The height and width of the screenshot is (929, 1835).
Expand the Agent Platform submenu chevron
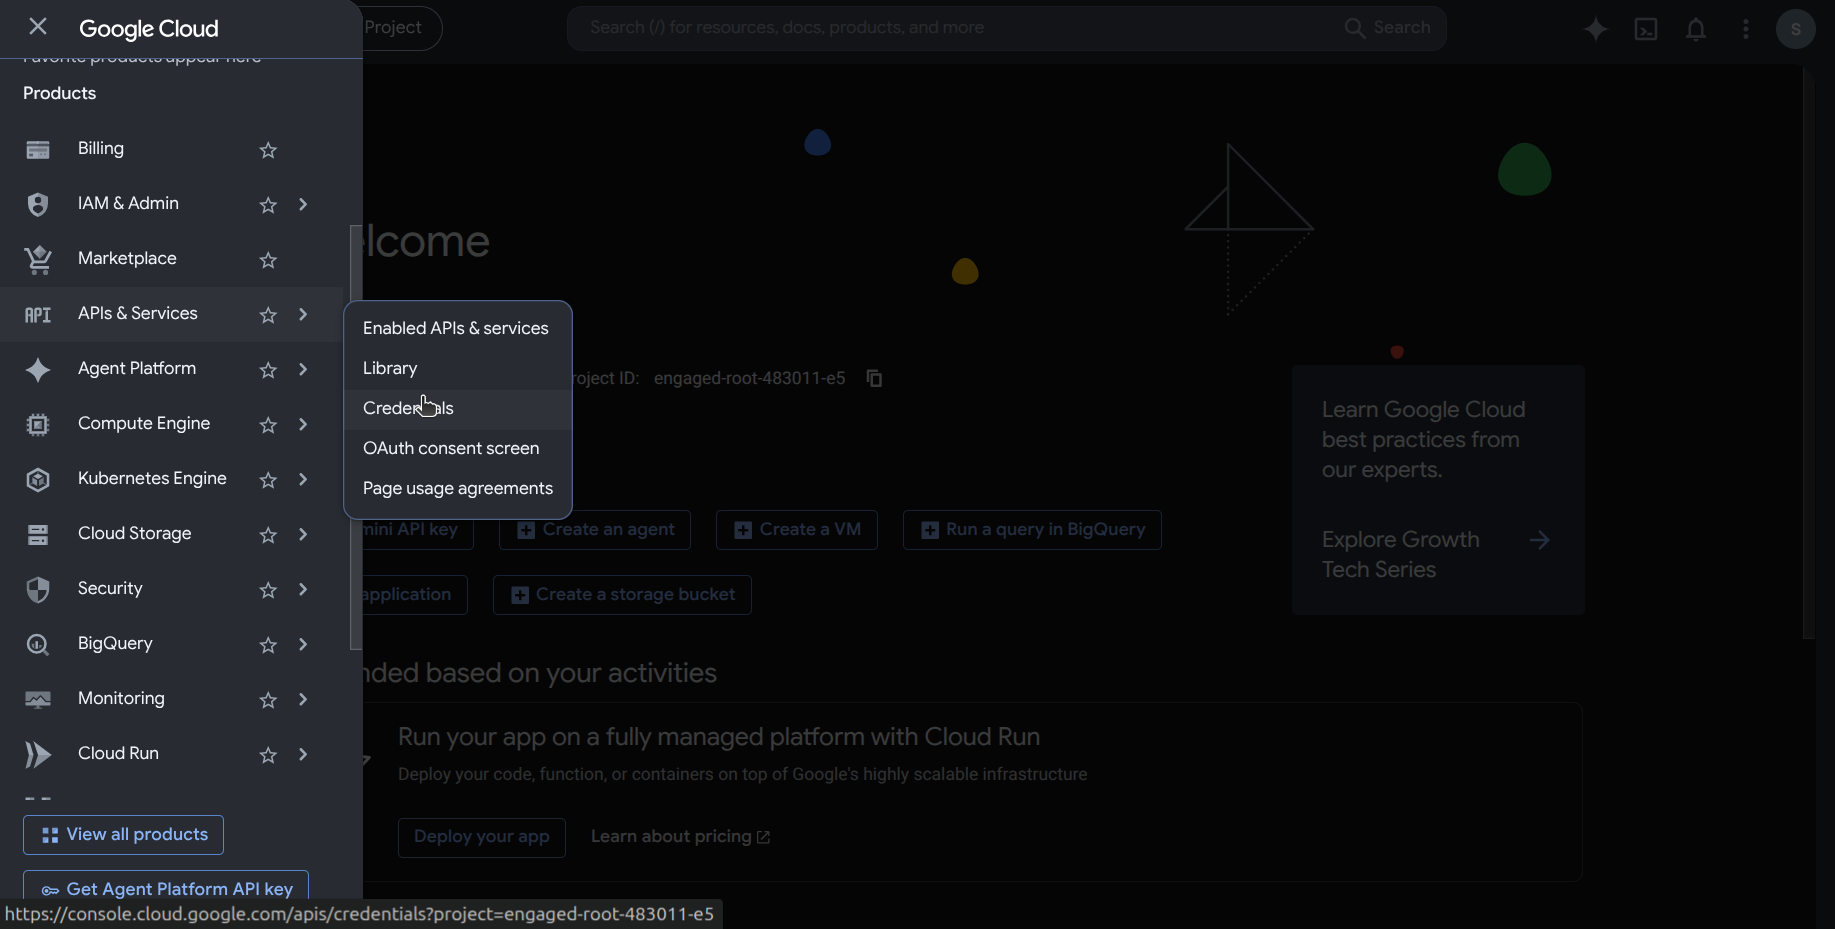303,369
